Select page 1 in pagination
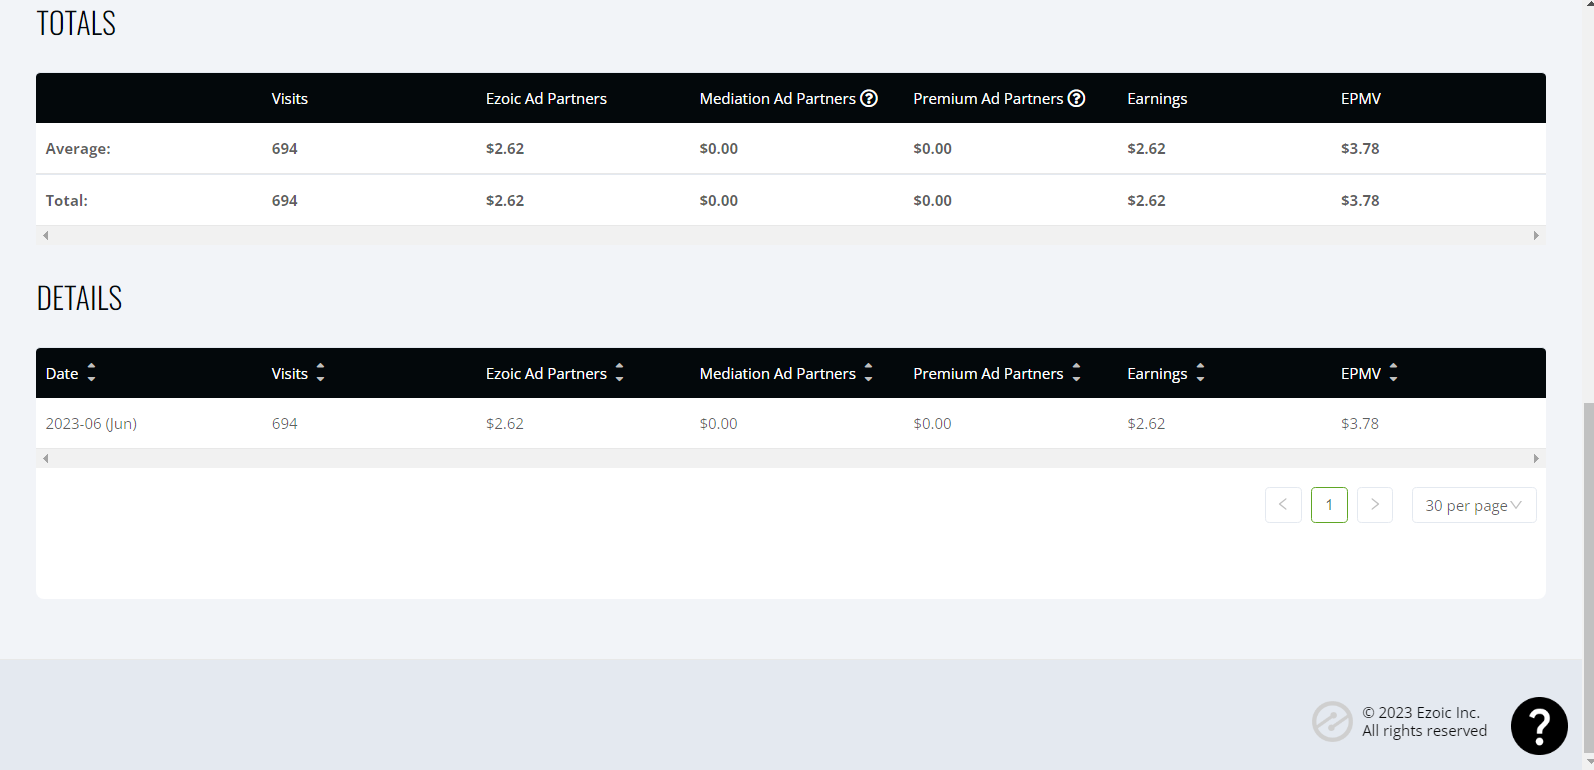This screenshot has width=1594, height=770. pyautogui.click(x=1329, y=505)
